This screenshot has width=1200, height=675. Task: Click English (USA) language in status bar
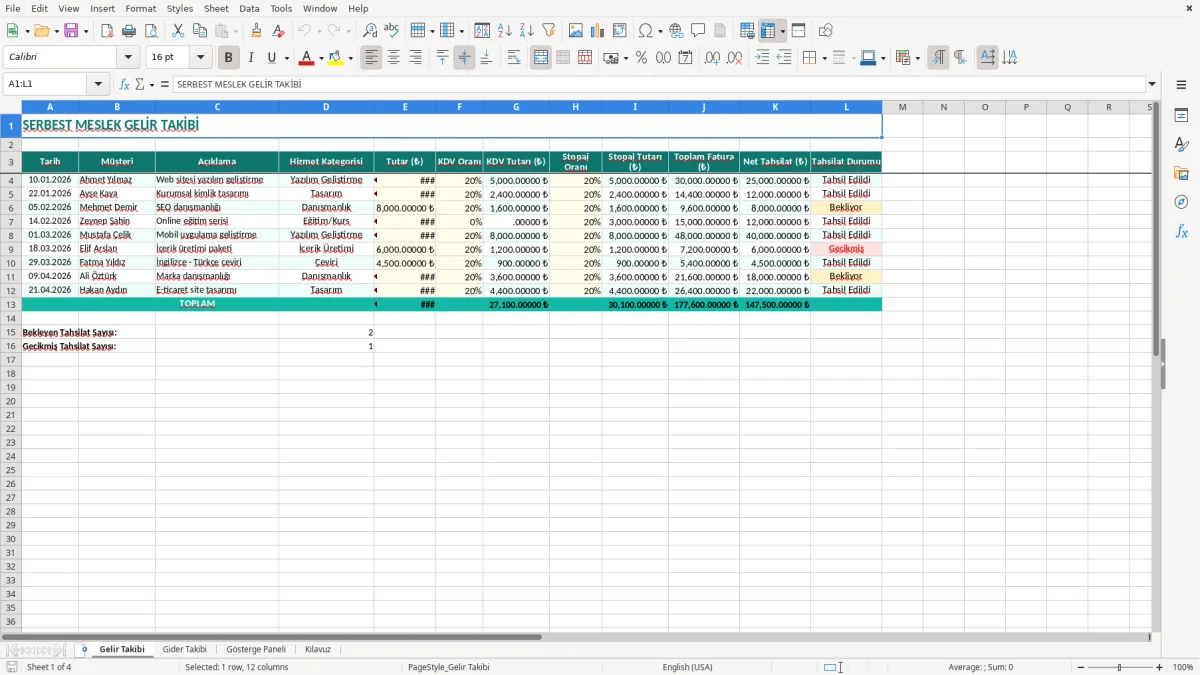tap(687, 667)
